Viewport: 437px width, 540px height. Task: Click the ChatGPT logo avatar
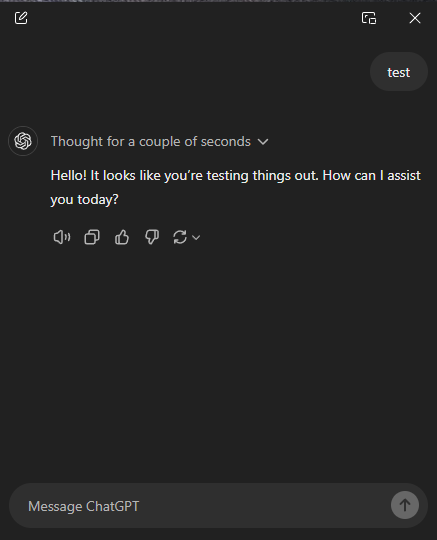click(x=23, y=141)
